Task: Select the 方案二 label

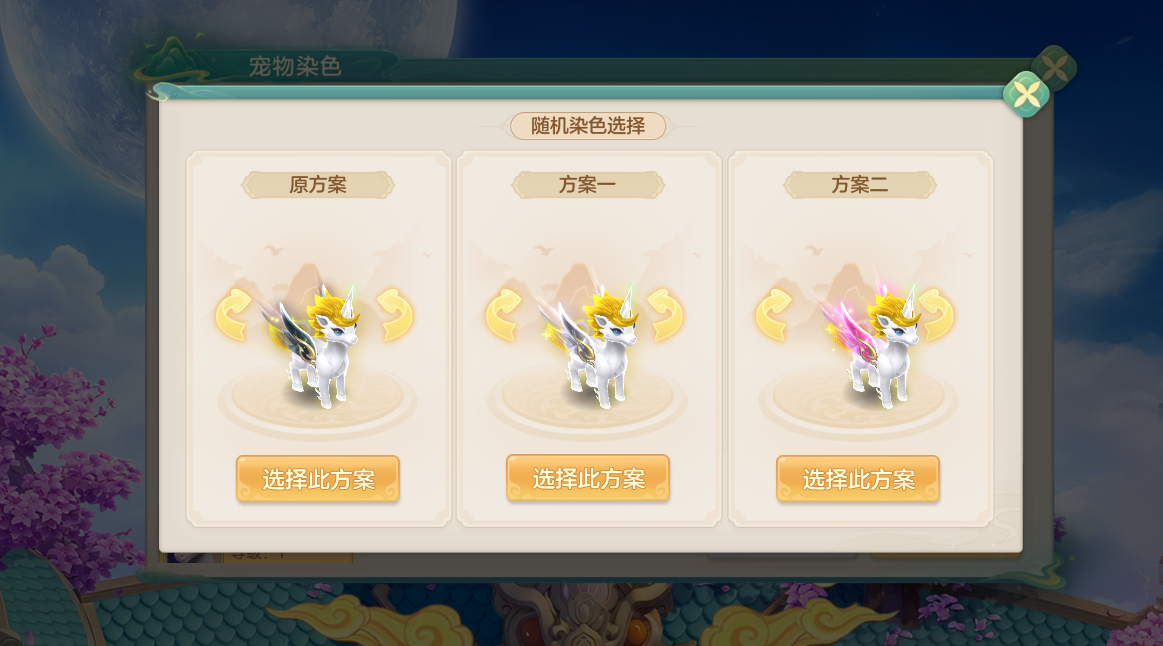Action: pos(860,185)
